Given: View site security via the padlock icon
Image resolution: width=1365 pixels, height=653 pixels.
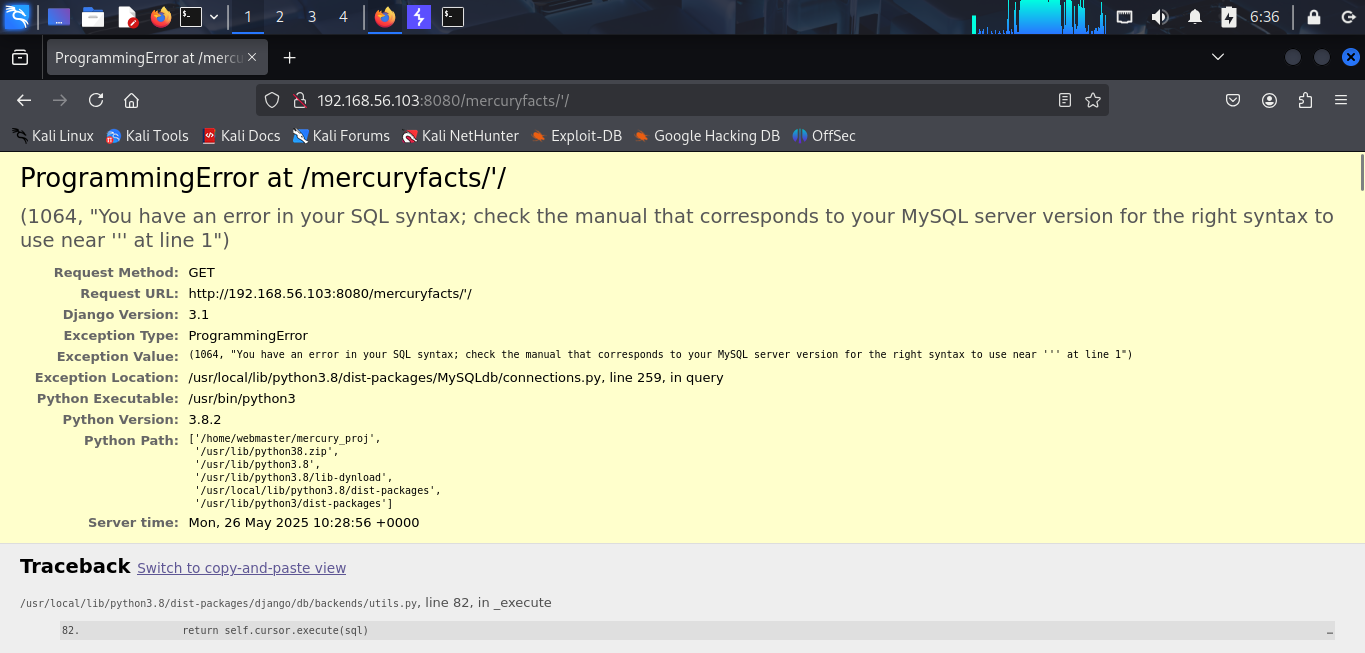Looking at the screenshot, I should 299,100.
